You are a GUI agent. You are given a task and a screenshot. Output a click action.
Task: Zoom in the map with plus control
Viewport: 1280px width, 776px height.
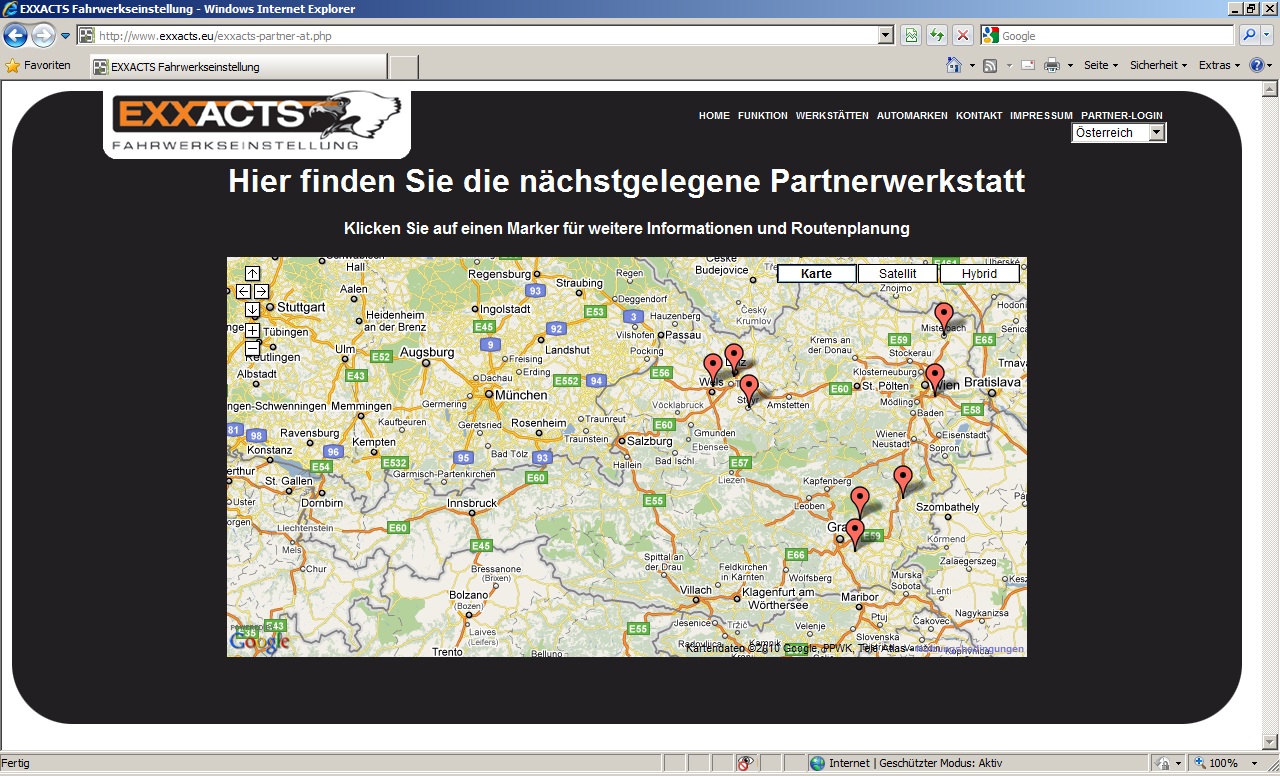point(252,330)
